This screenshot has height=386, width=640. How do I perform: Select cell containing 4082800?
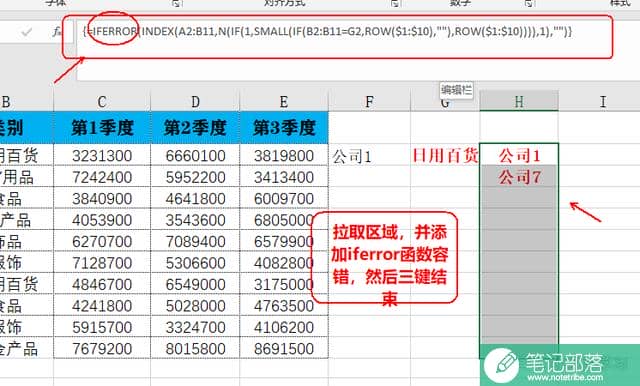tap(284, 263)
